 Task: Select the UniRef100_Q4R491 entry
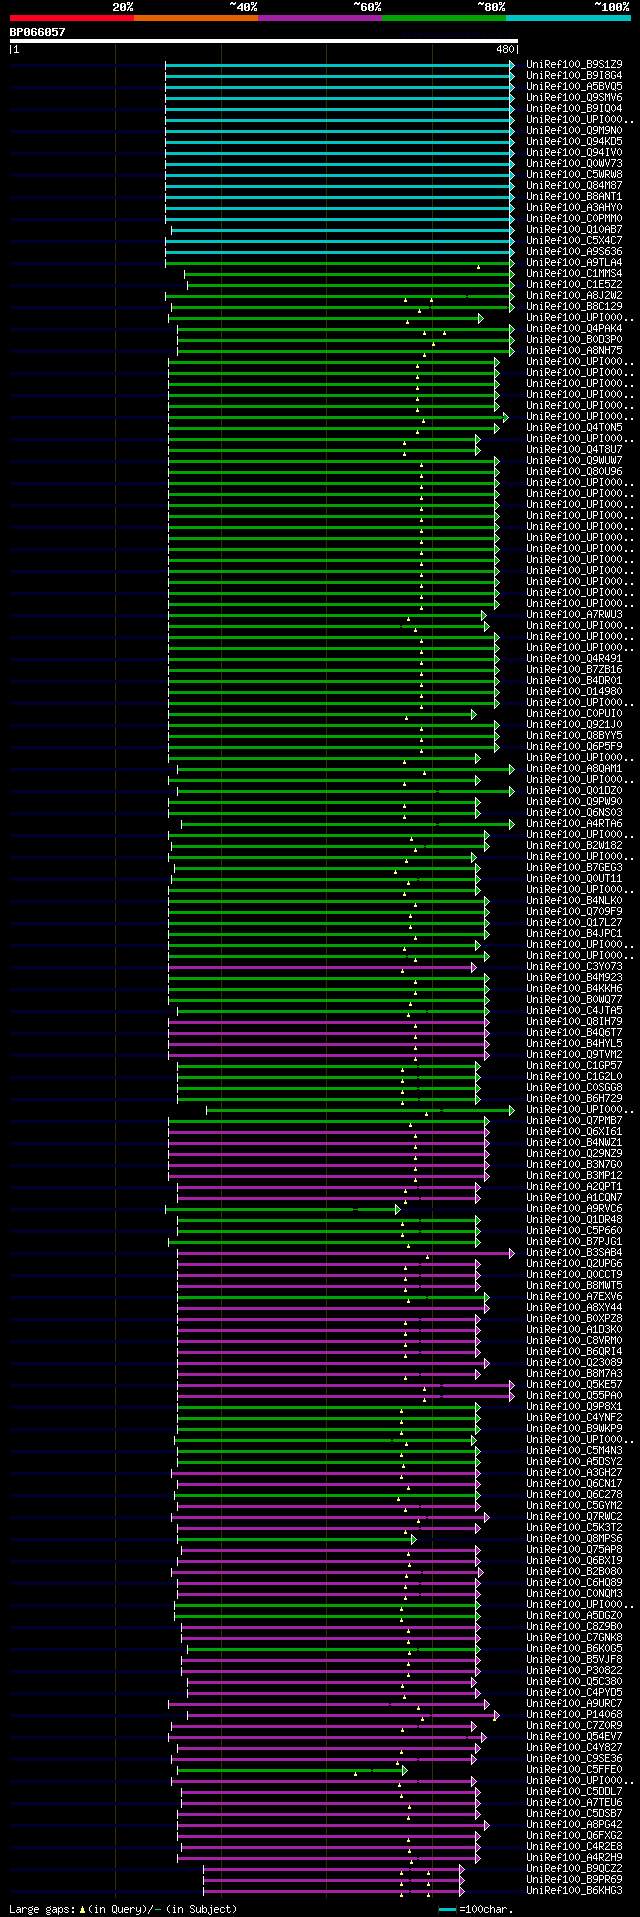click(574, 658)
